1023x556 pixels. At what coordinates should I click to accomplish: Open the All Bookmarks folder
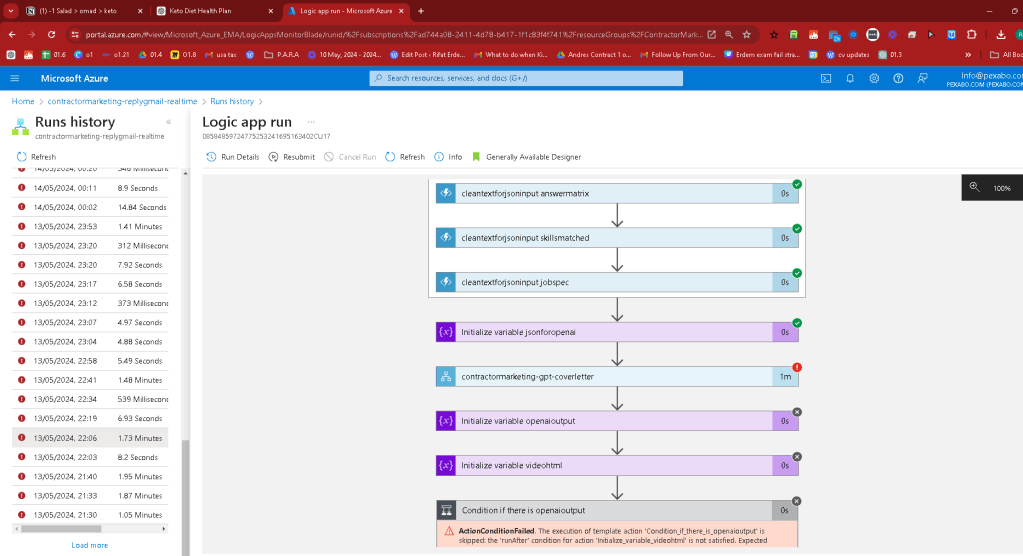click(1005, 55)
